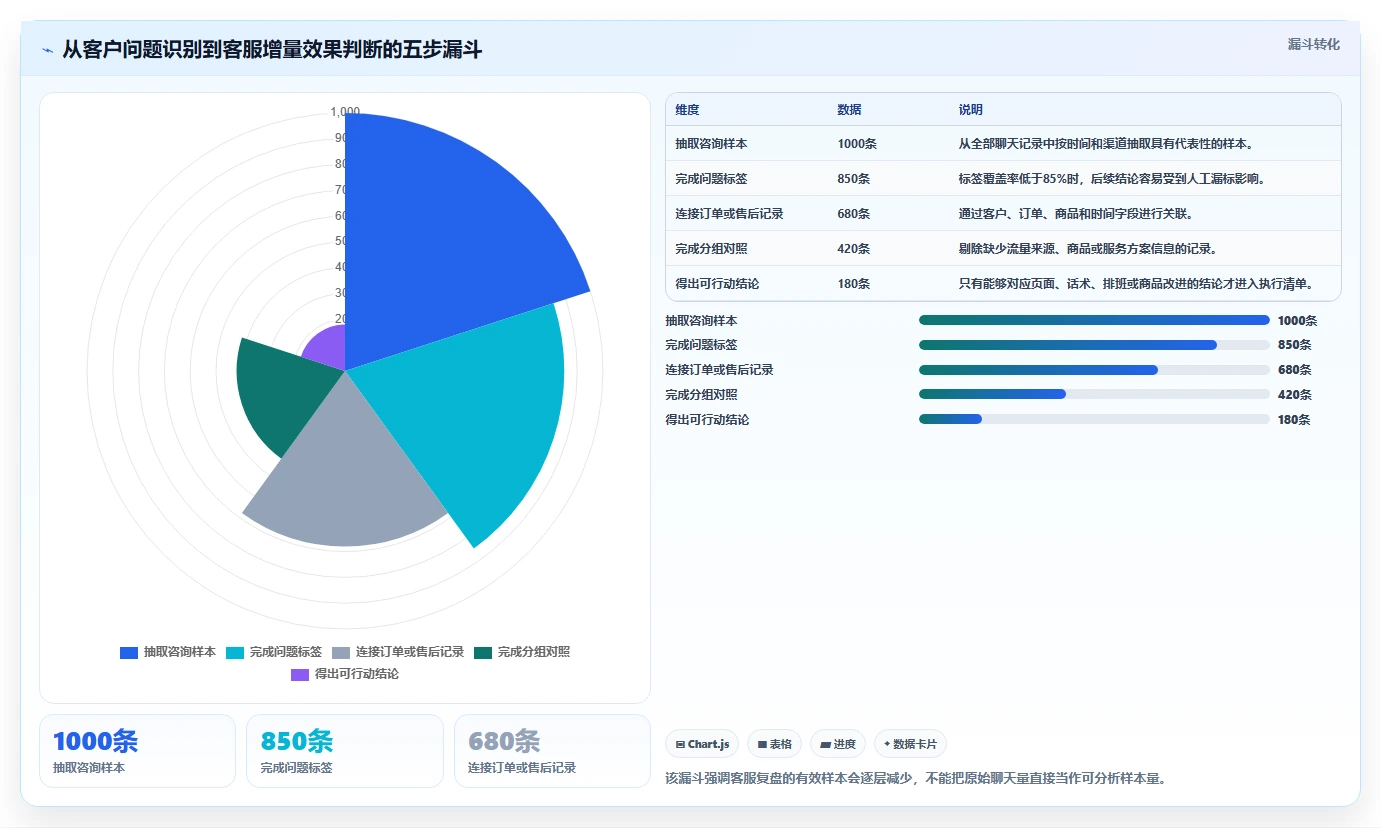Click the 漏斗转化 label in header
The image size is (1381, 828).
click(1313, 44)
